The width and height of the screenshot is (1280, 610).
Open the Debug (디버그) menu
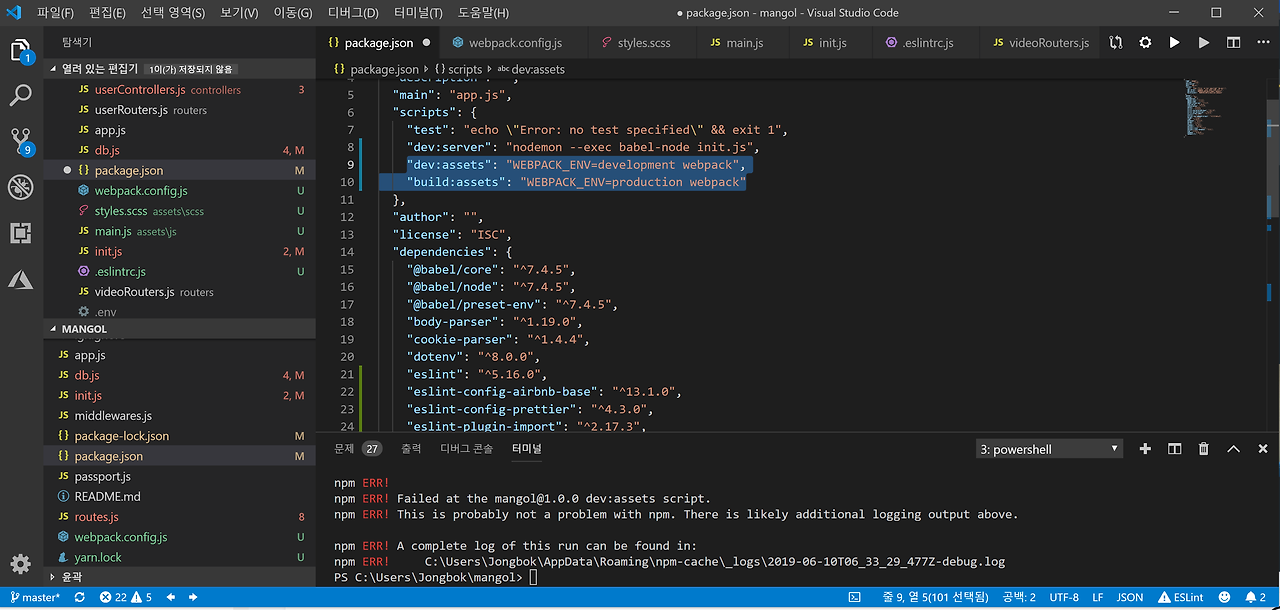tap(353, 13)
